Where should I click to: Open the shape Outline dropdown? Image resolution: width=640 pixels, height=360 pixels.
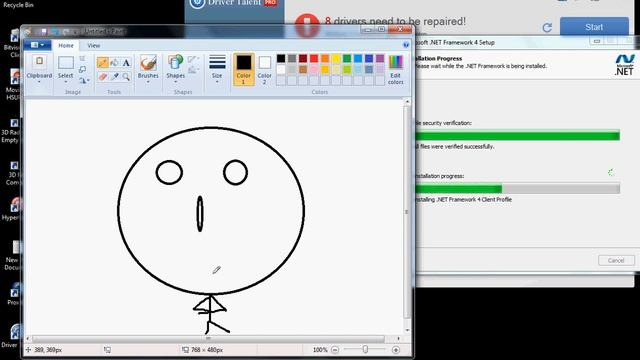(193, 59)
